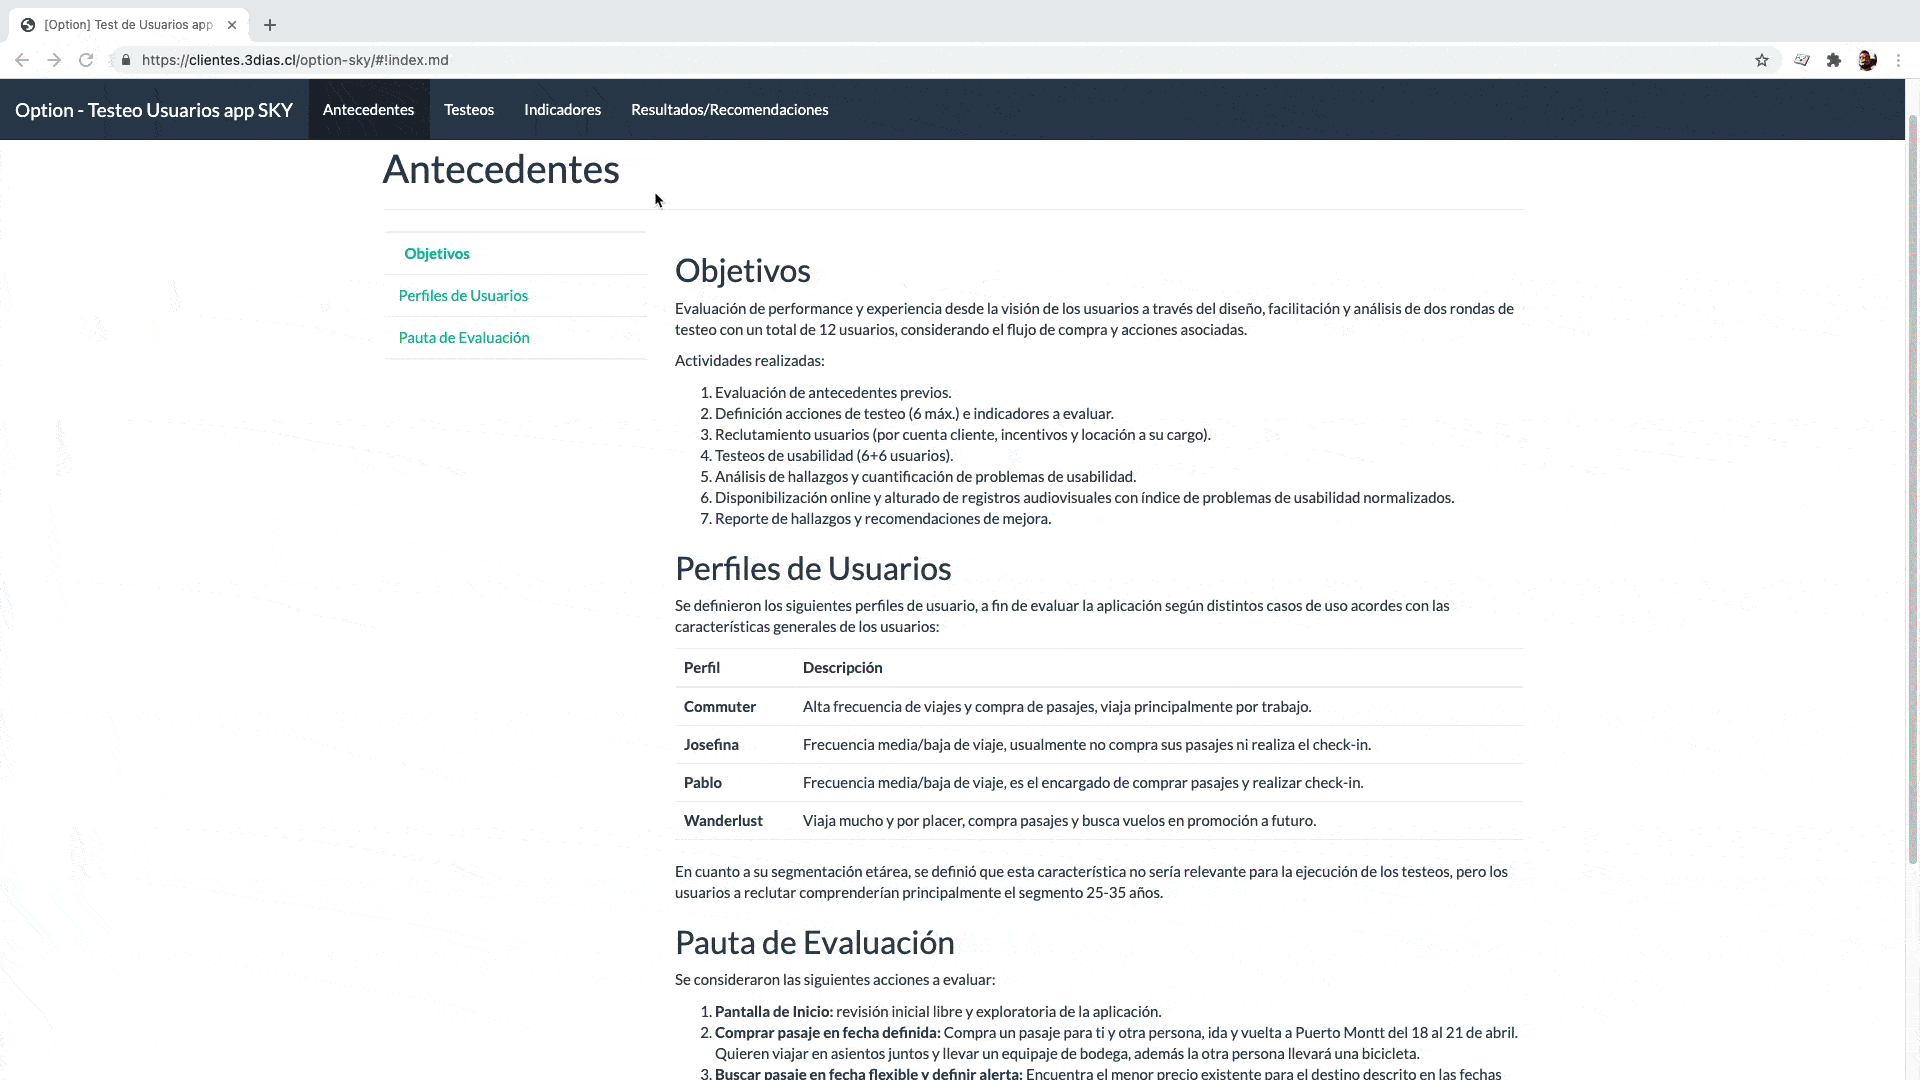This screenshot has width=1920, height=1080.
Task: Click 'Reporte de hallazgos y recomendaciones' item
Action: pyautogui.click(x=883, y=519)
